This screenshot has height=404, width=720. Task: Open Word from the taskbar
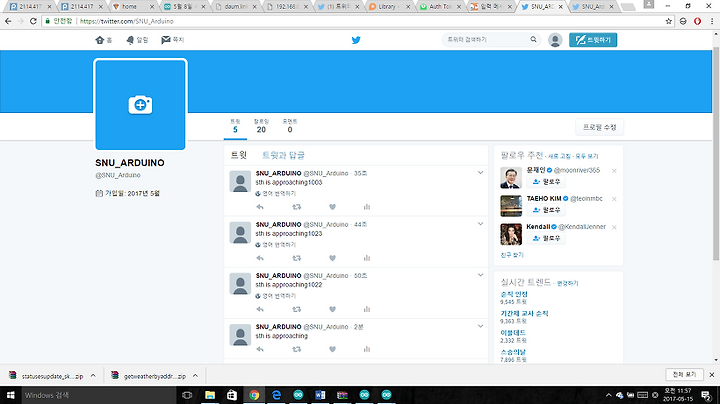click(320, 395)
